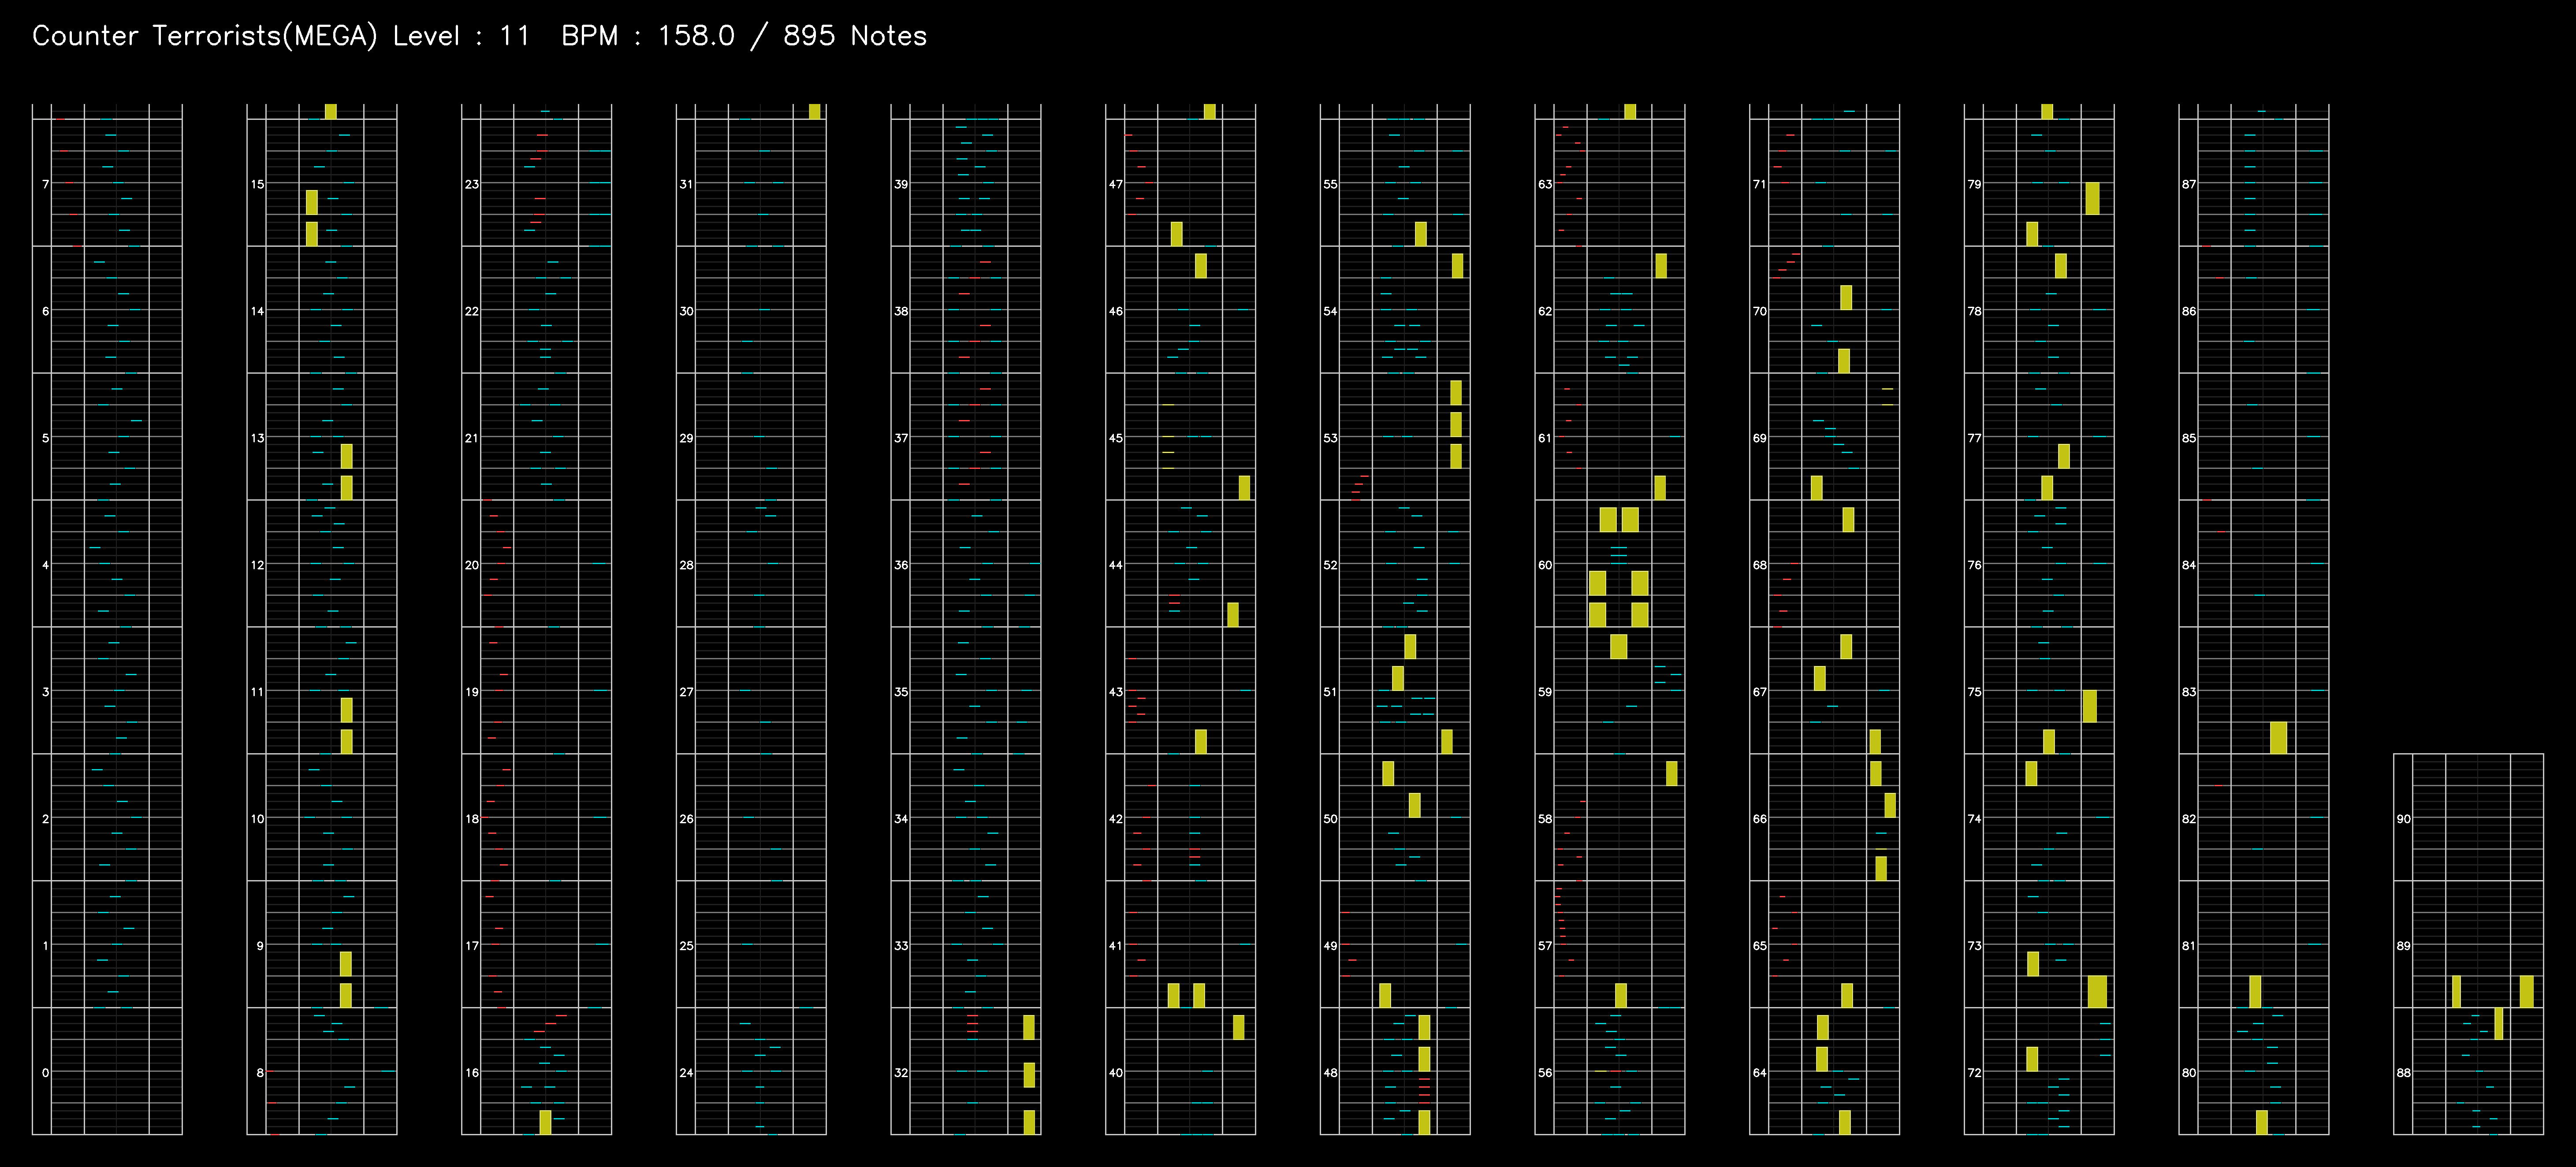Select the yellow long note in measure 65

pyautogui.click(x=1847, y=995)
